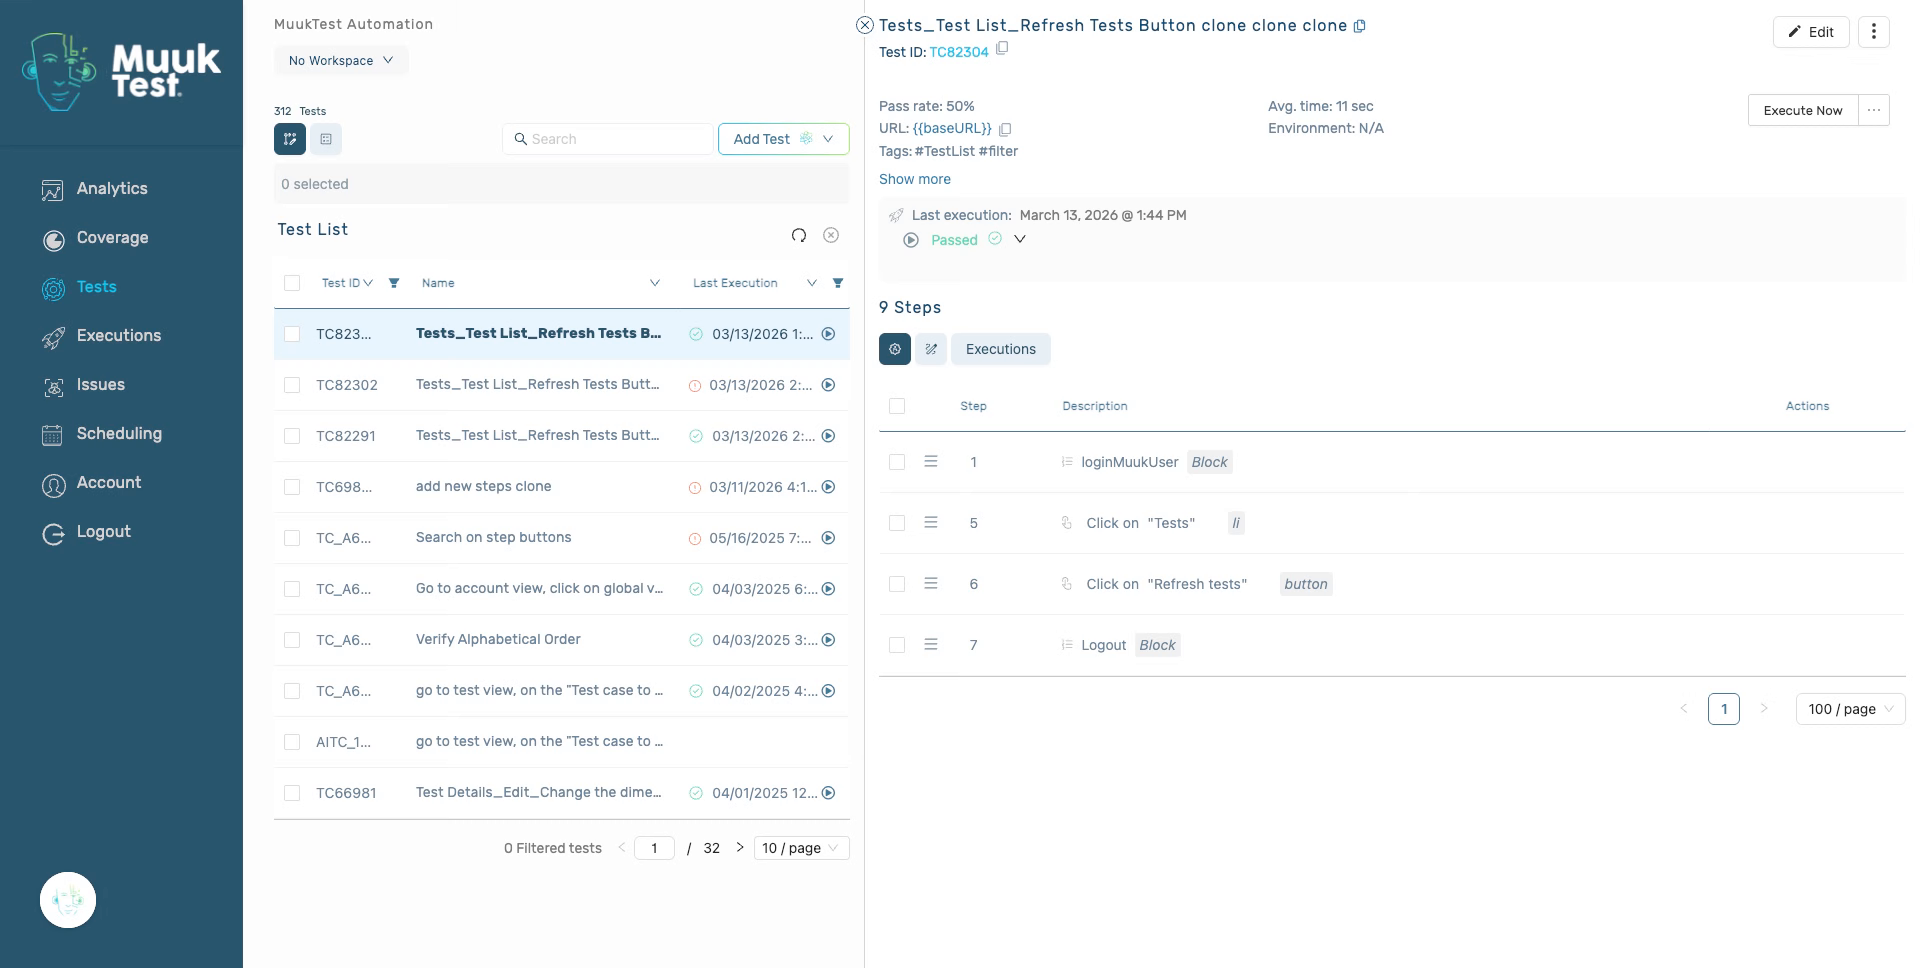
Task: Tick checkbox for Search on step buttons
Action: [x=292, y=538]
